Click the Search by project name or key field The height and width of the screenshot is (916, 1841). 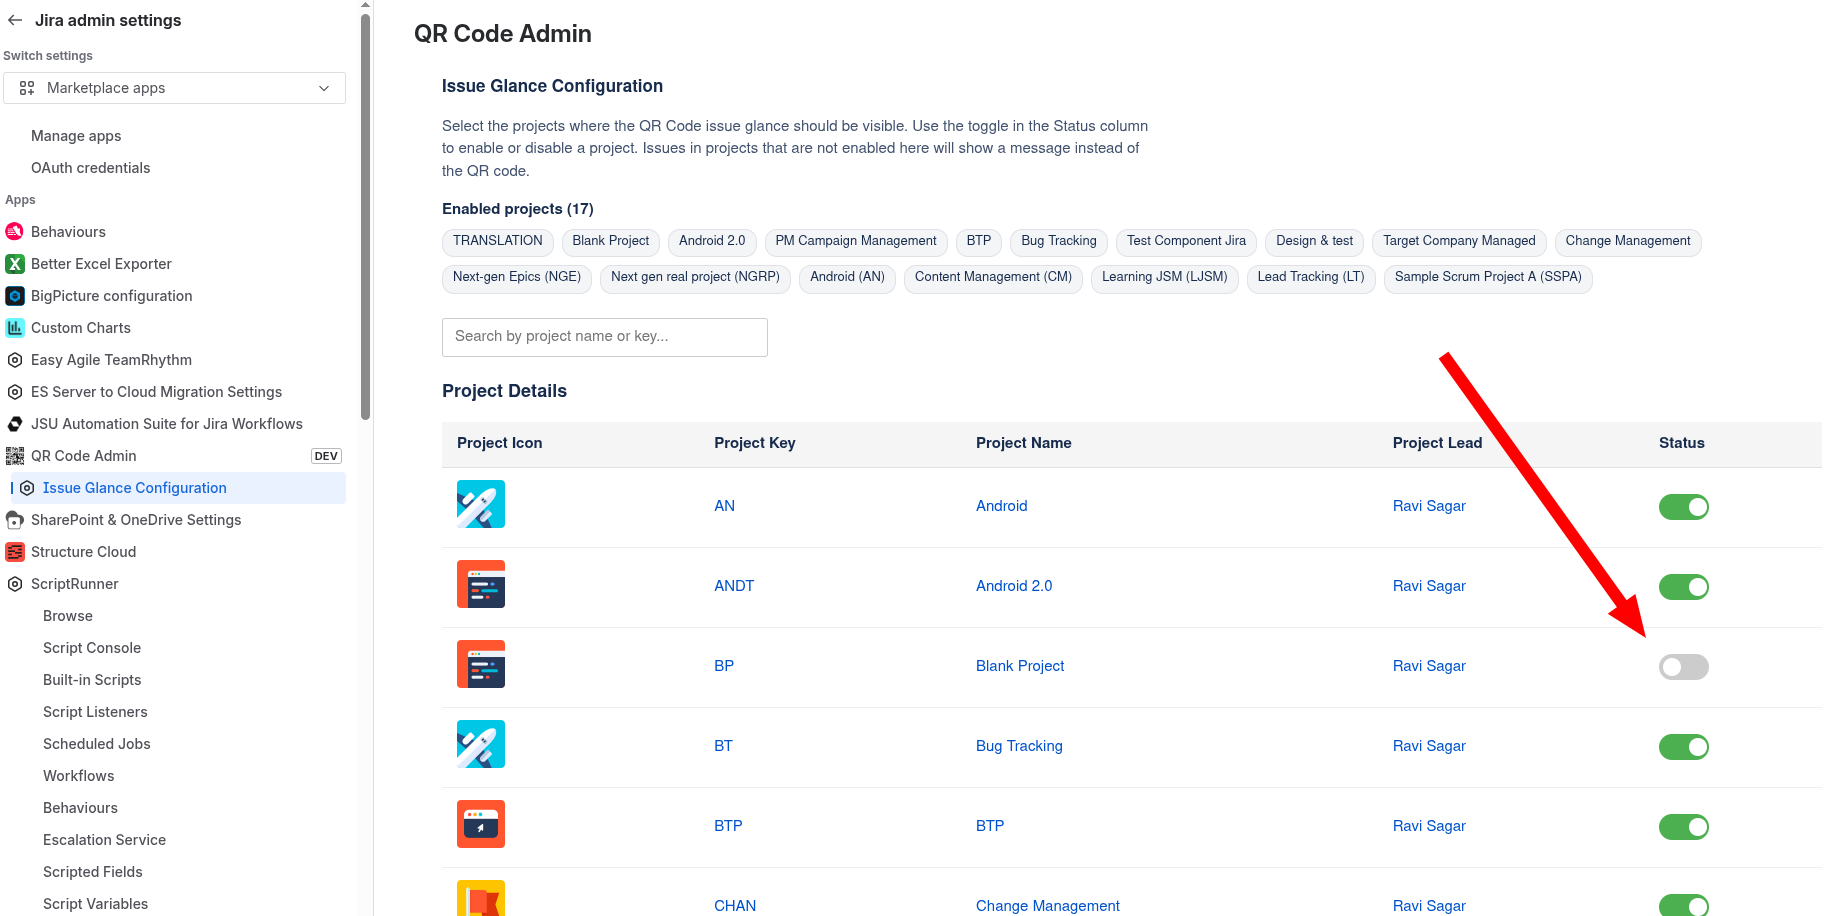(605, 337)
